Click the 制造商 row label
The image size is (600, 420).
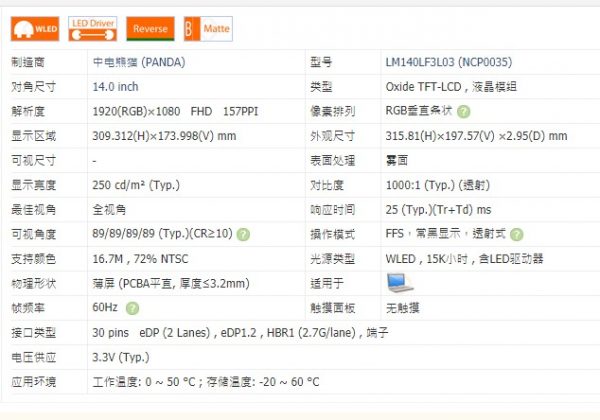pos(28,62)
